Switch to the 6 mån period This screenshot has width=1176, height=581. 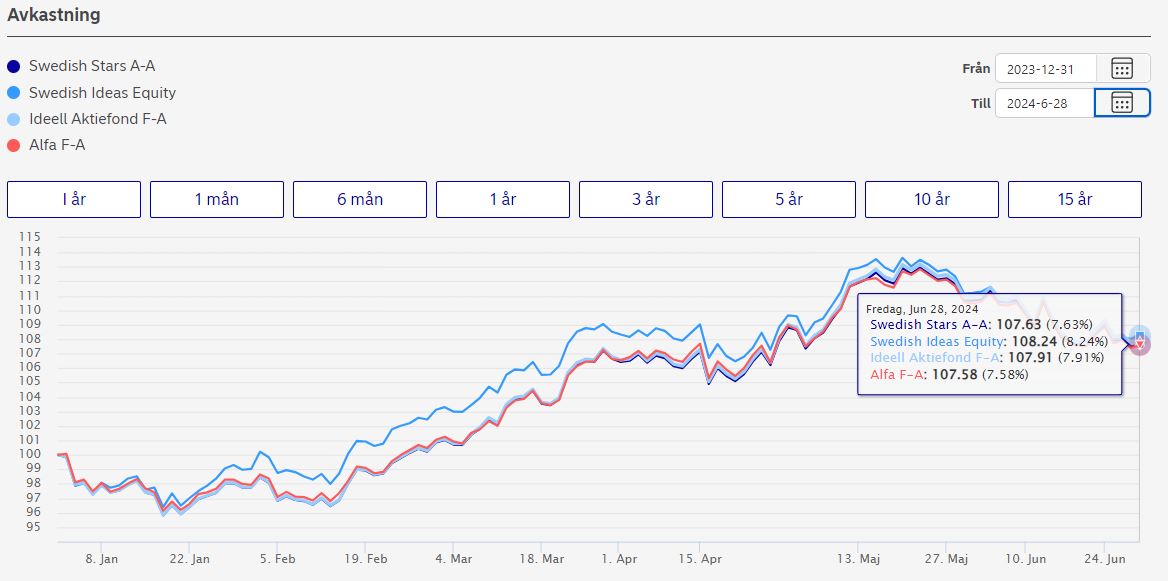pyautogui.click(x=360, y=199)
